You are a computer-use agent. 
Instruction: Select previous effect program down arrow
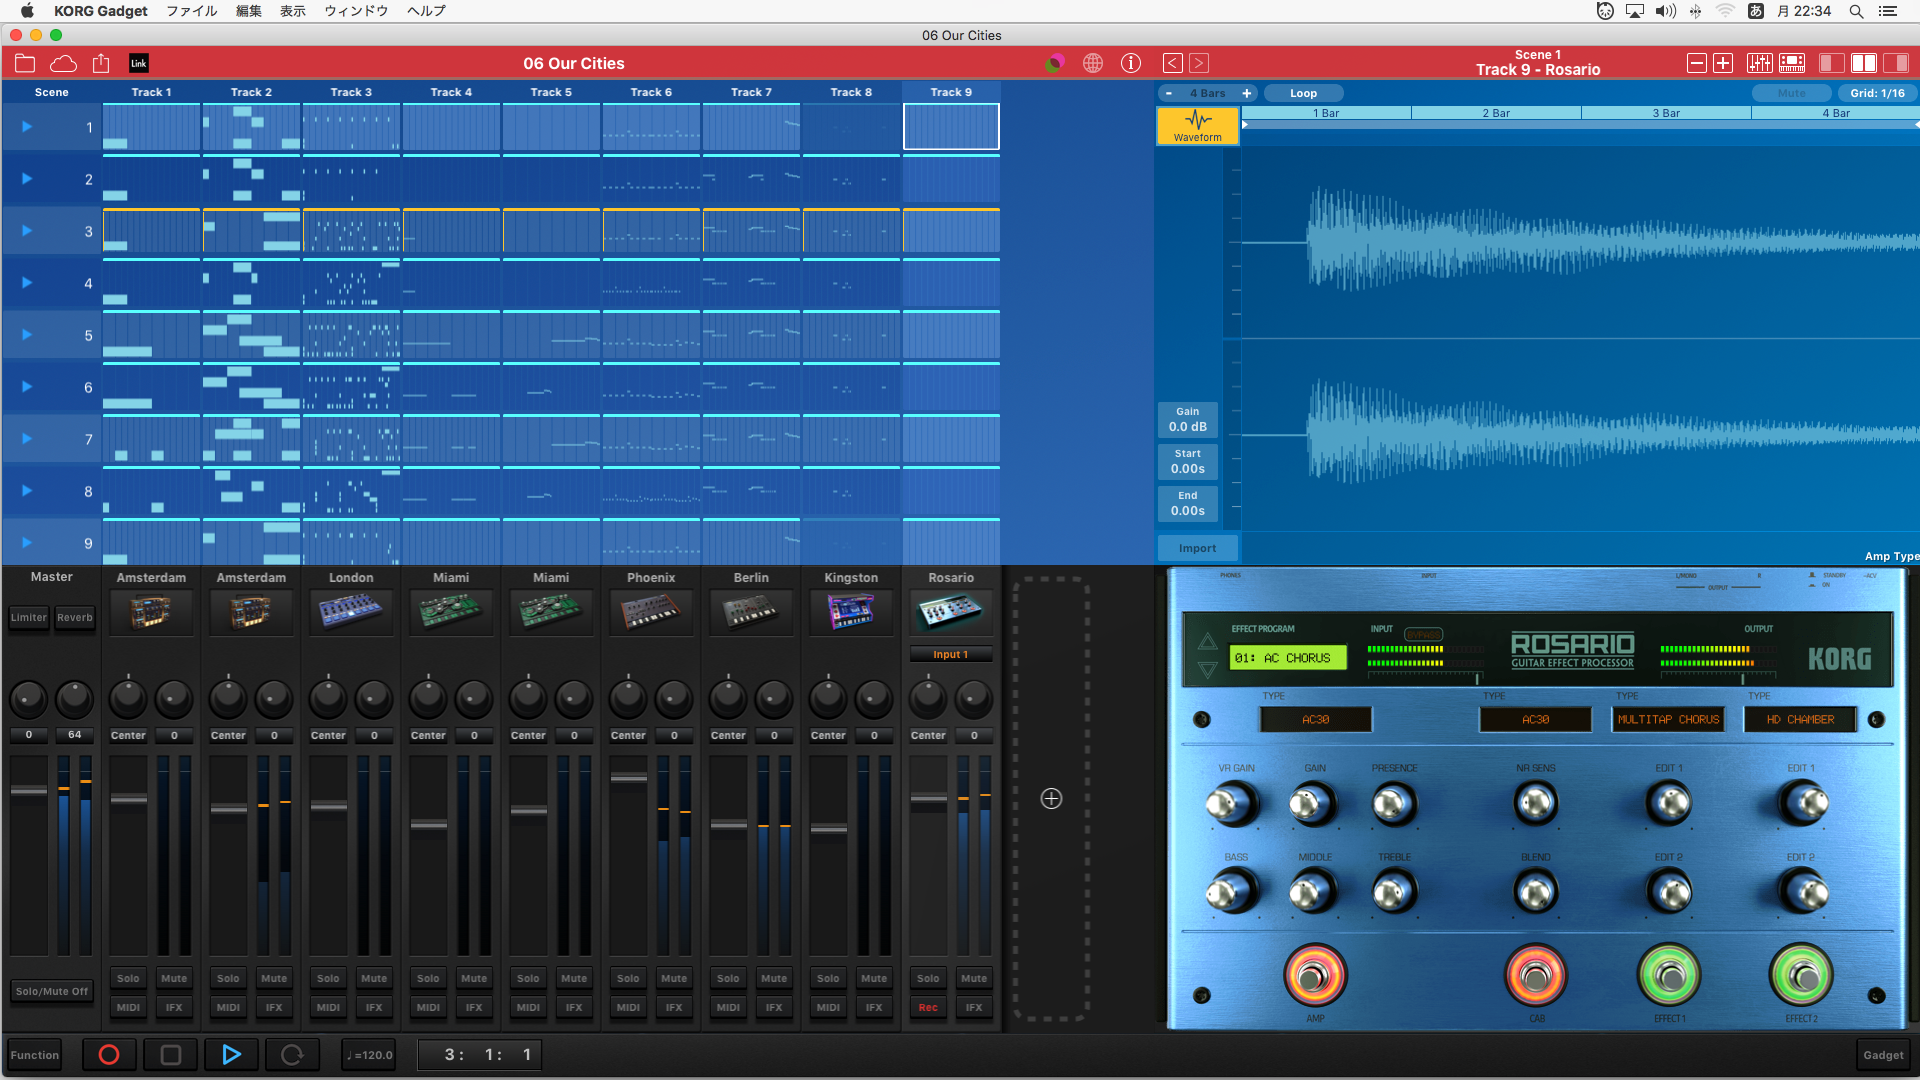[x=1207, y=670]
